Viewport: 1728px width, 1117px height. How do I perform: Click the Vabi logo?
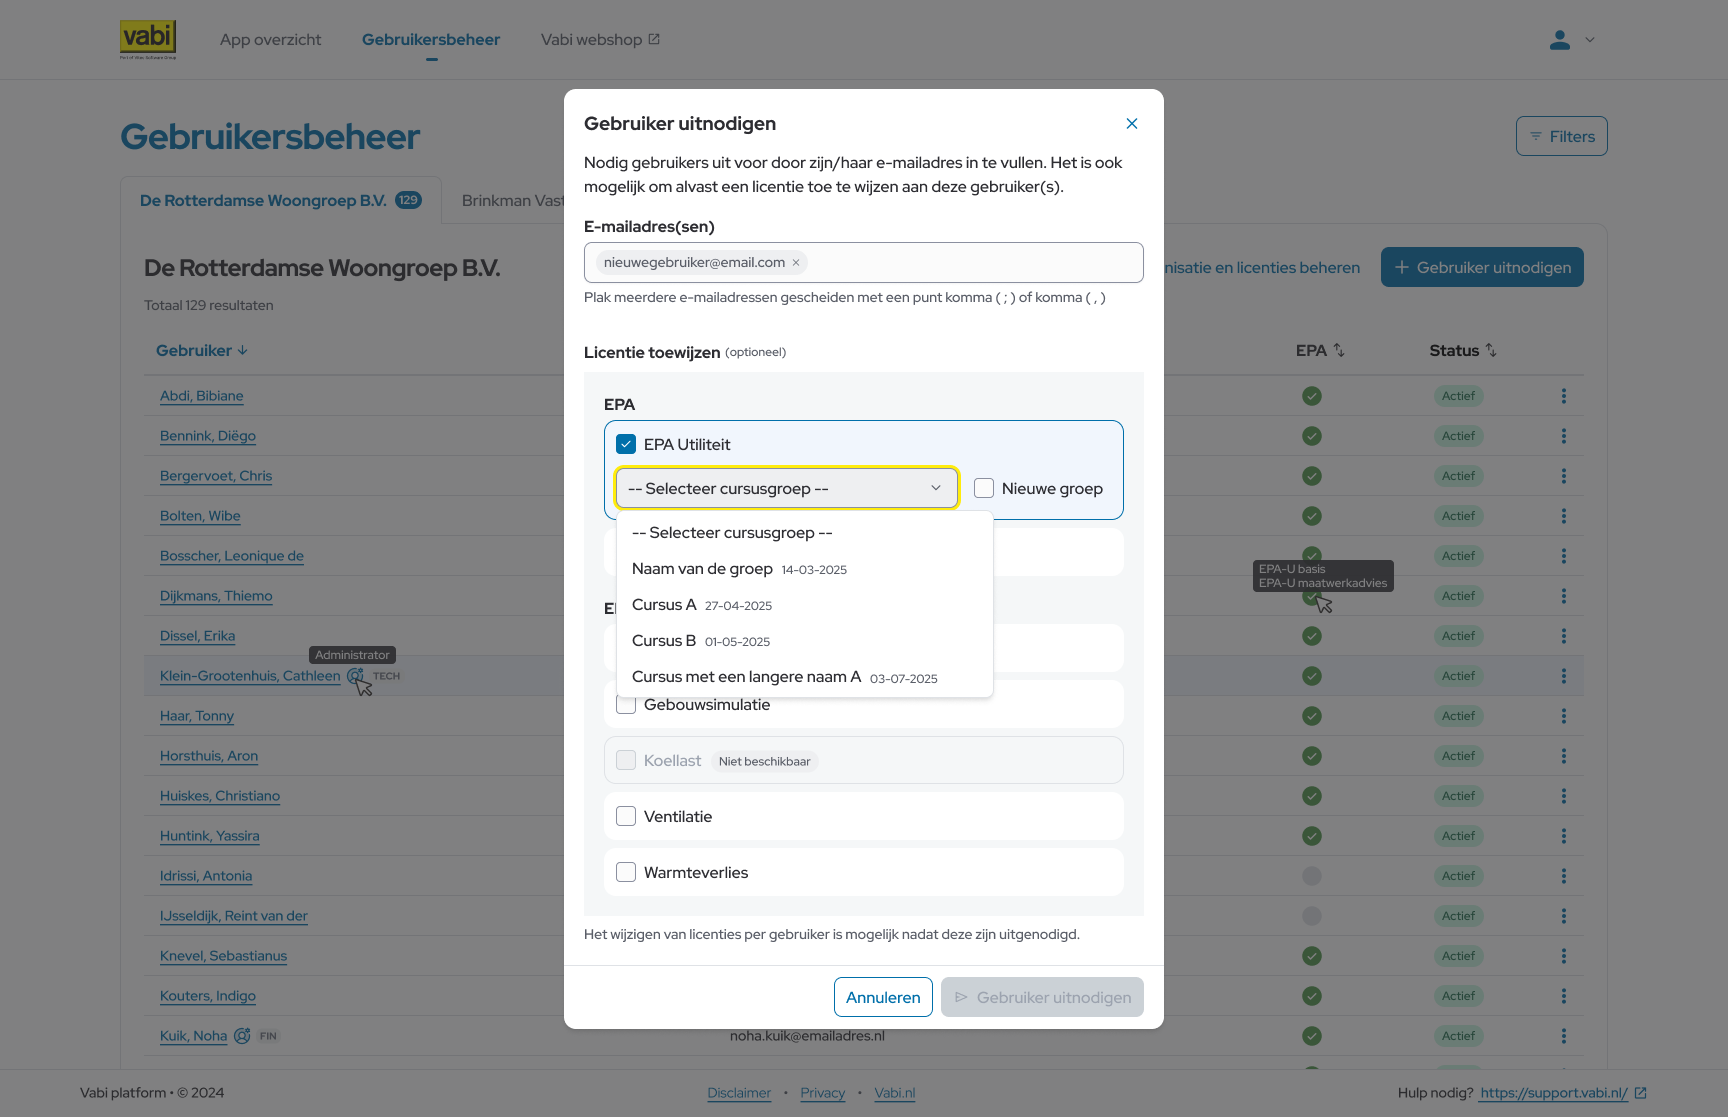coord(148,40)
